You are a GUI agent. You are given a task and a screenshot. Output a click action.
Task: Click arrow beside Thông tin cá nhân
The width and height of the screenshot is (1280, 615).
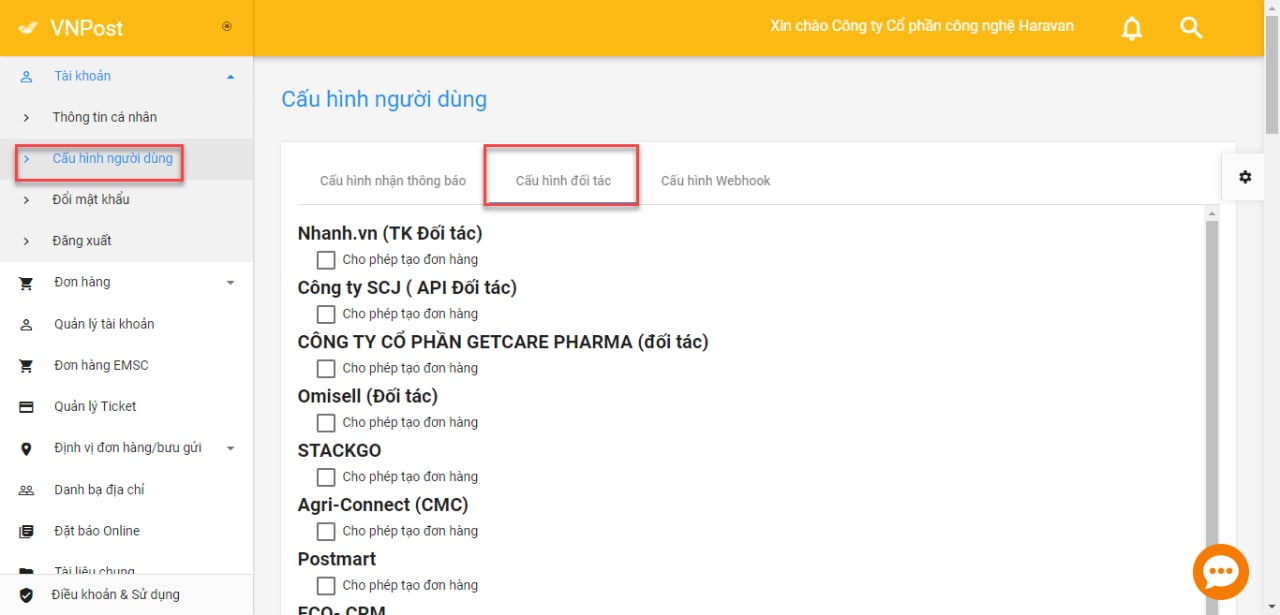click(x=26, y=118)
